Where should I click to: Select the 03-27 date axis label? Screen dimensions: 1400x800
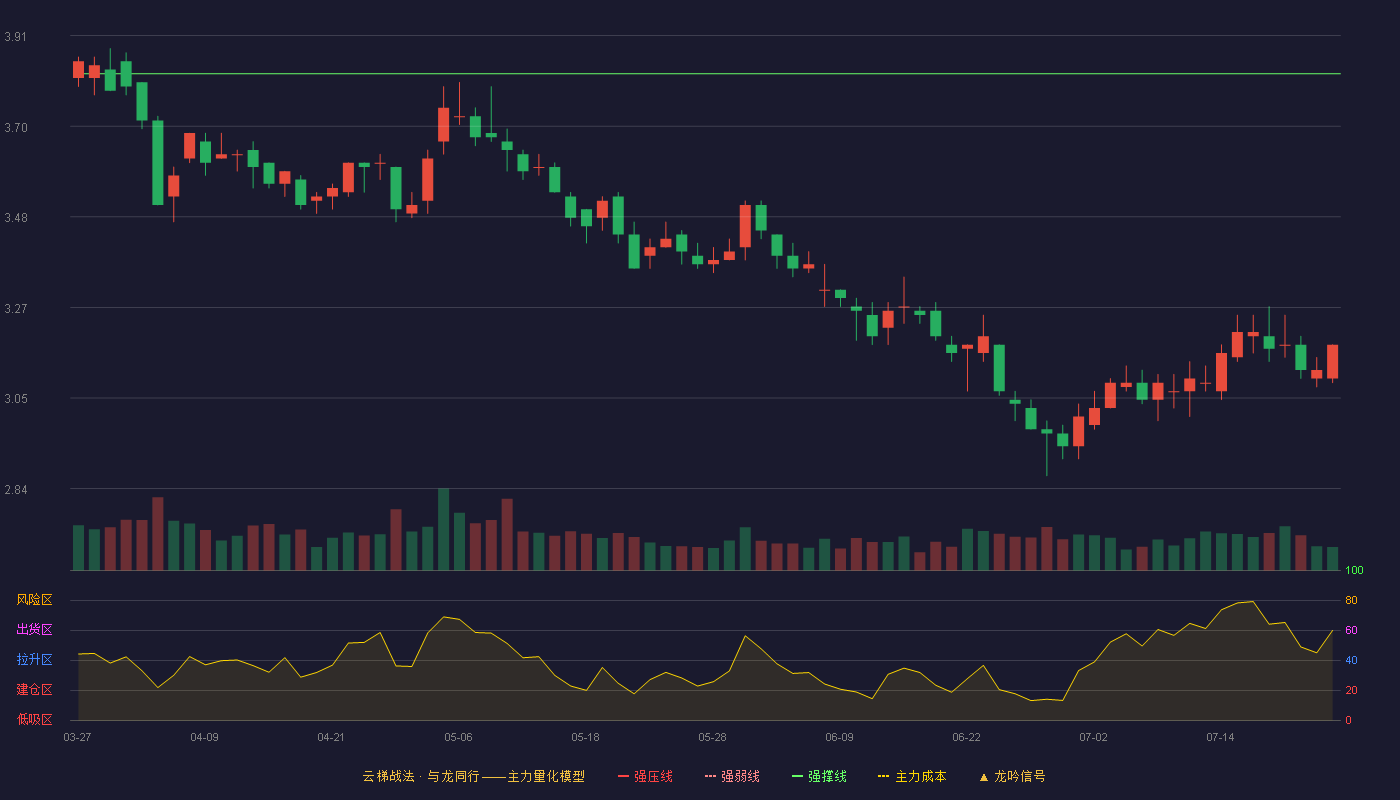click(77, 737)
